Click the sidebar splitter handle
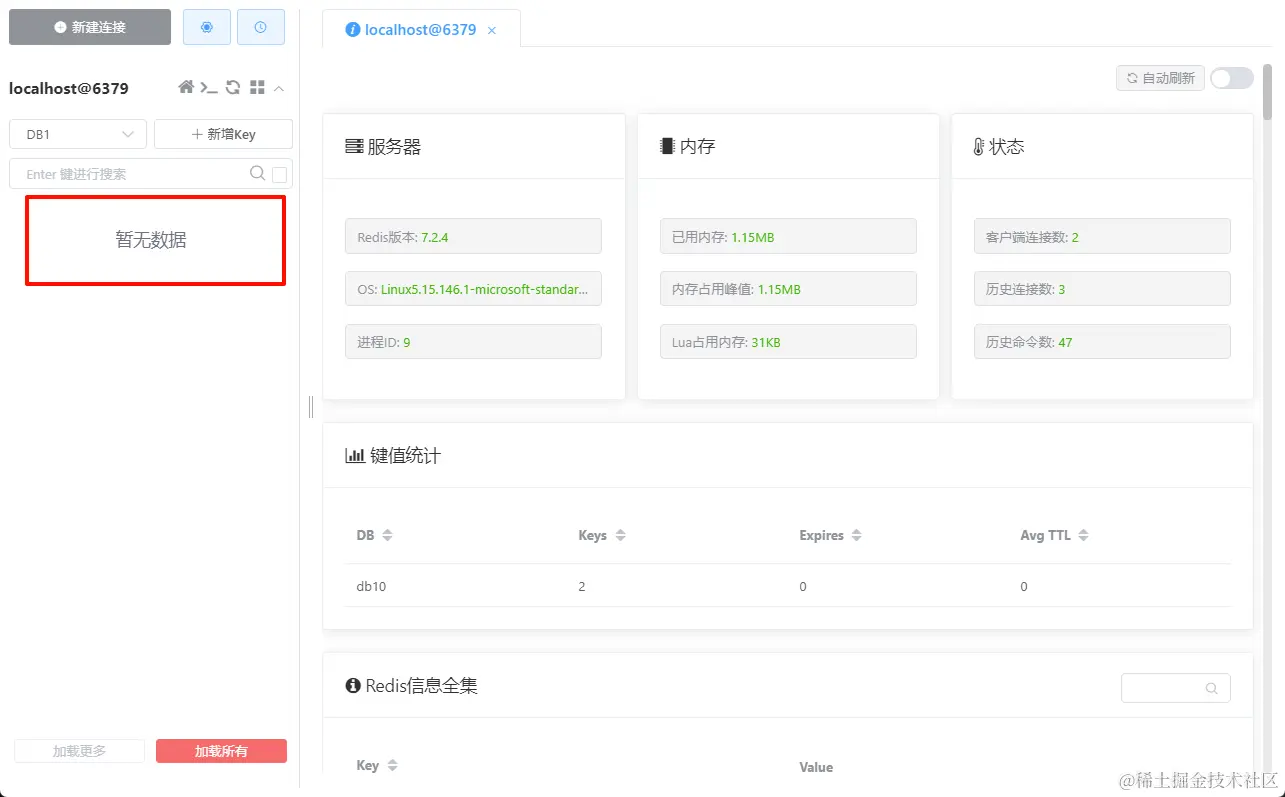The image size is (1285, 797). click(311, 406)
